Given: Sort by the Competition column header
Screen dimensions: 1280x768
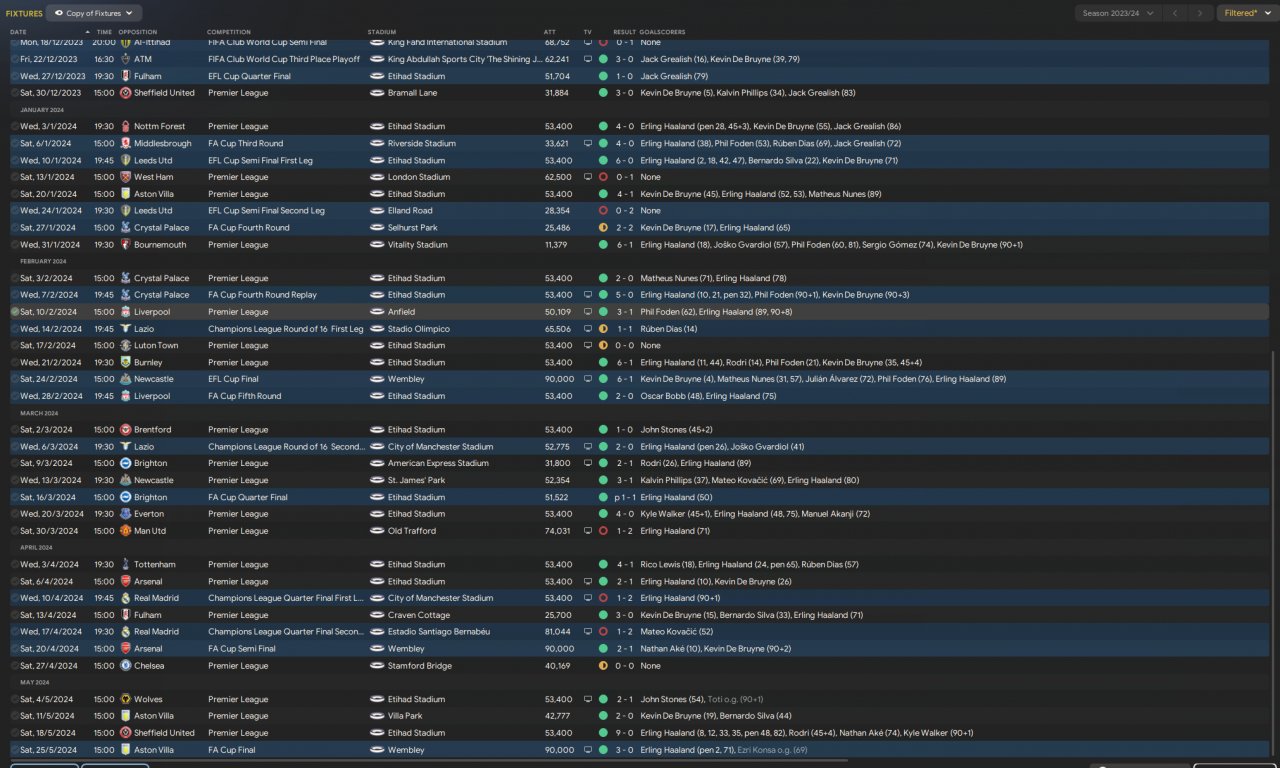Looking at the screenshot, I should 229,32.
